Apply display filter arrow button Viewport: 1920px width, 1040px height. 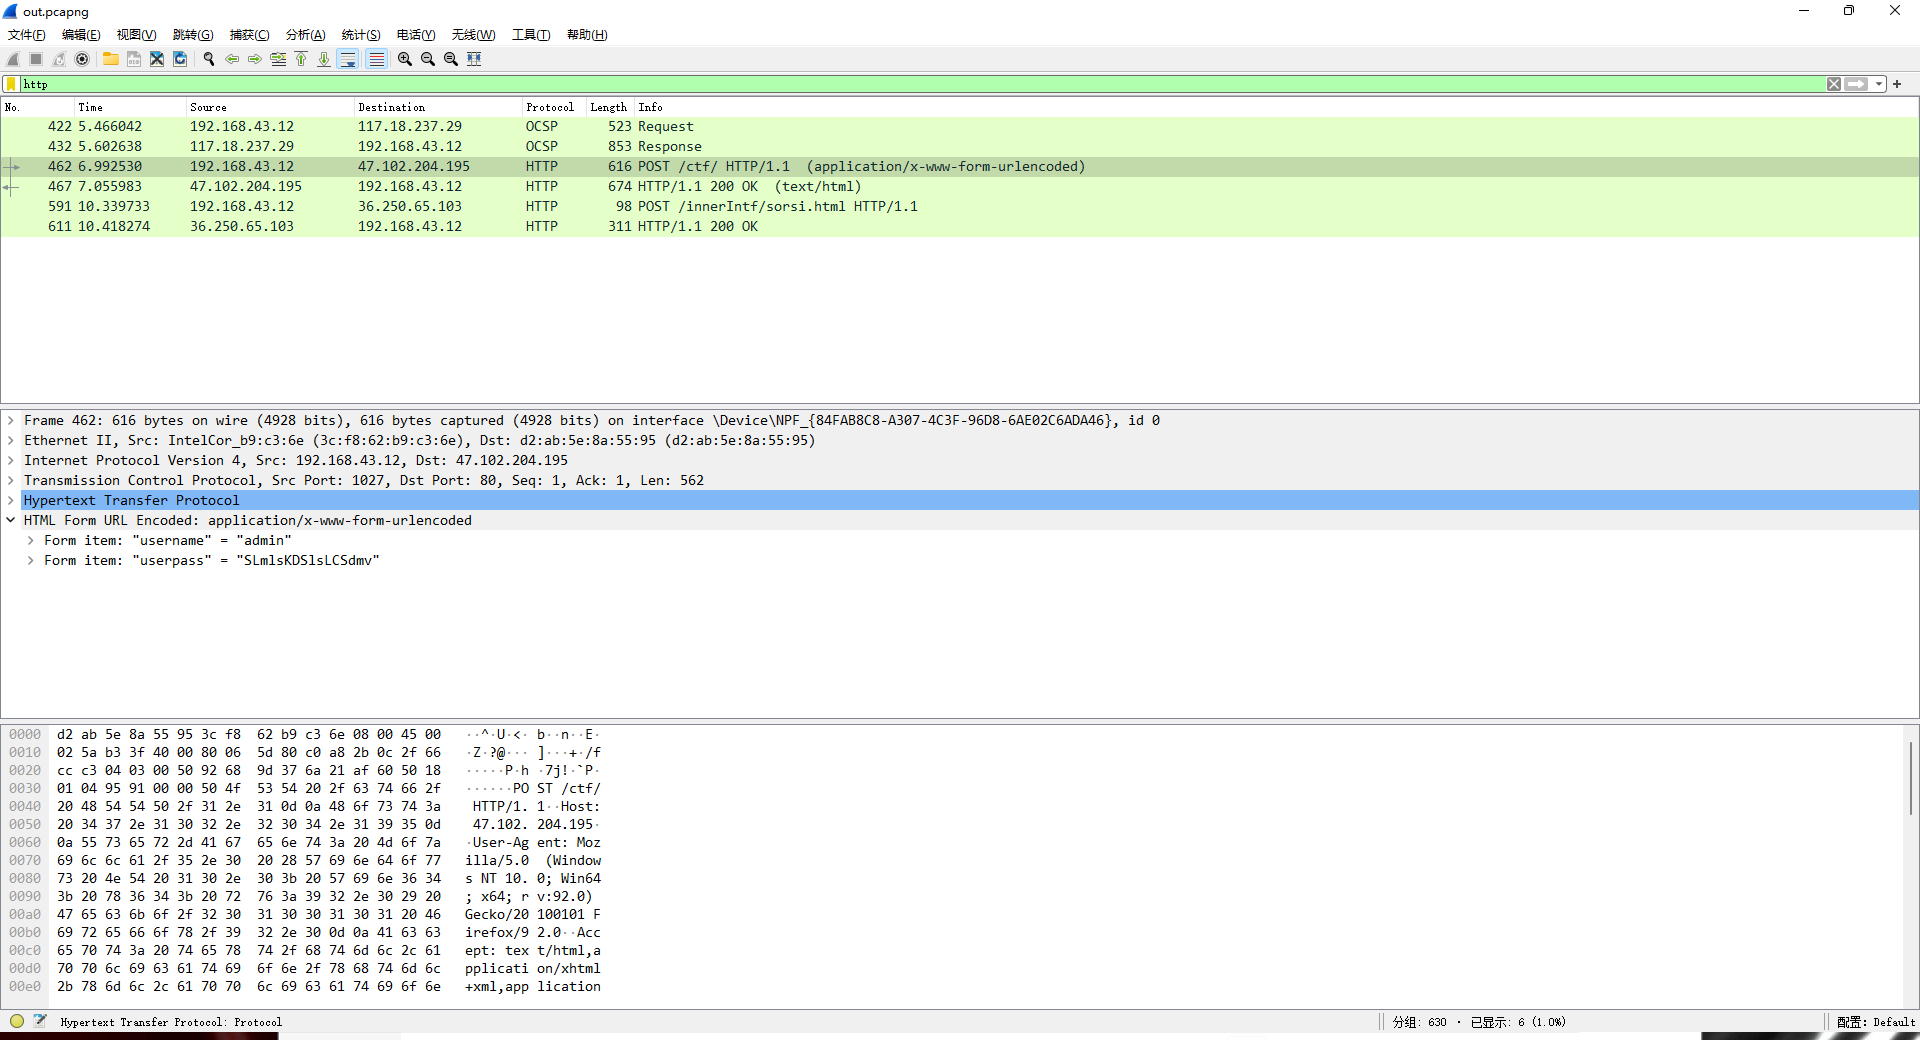click(1857, 84)
